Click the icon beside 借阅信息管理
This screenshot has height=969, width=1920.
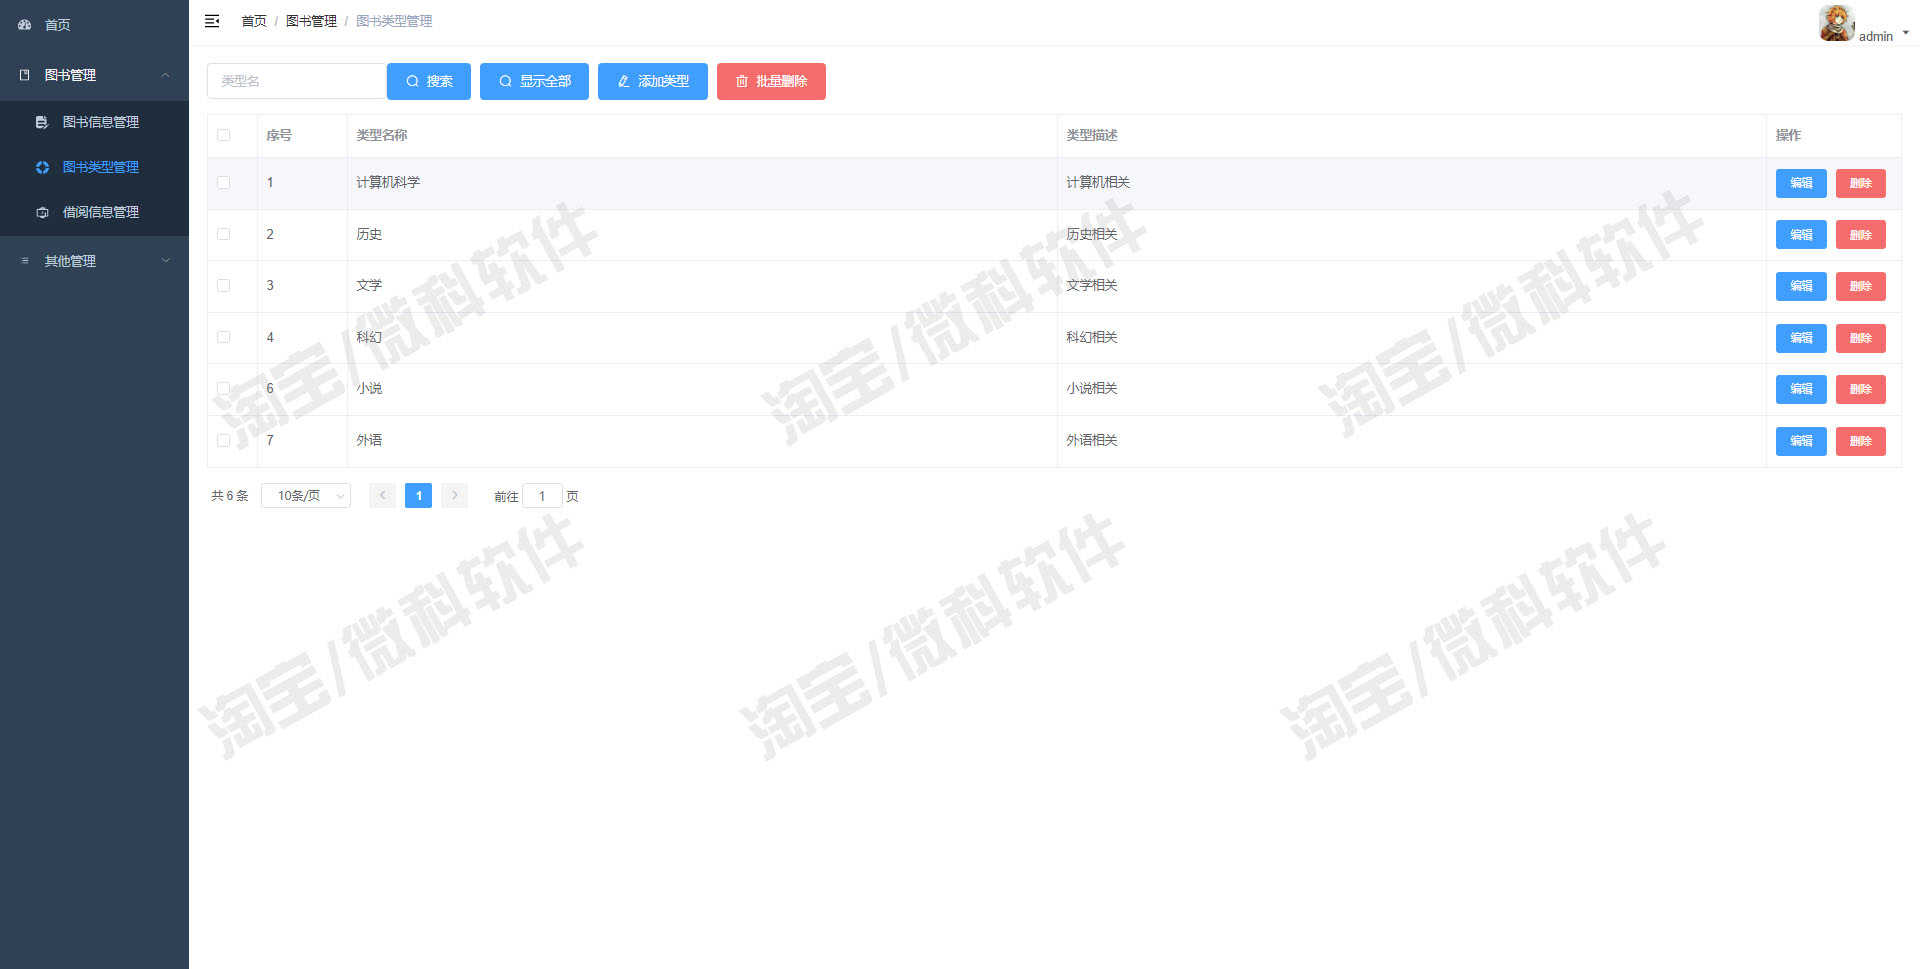click(x=42, y=212)
